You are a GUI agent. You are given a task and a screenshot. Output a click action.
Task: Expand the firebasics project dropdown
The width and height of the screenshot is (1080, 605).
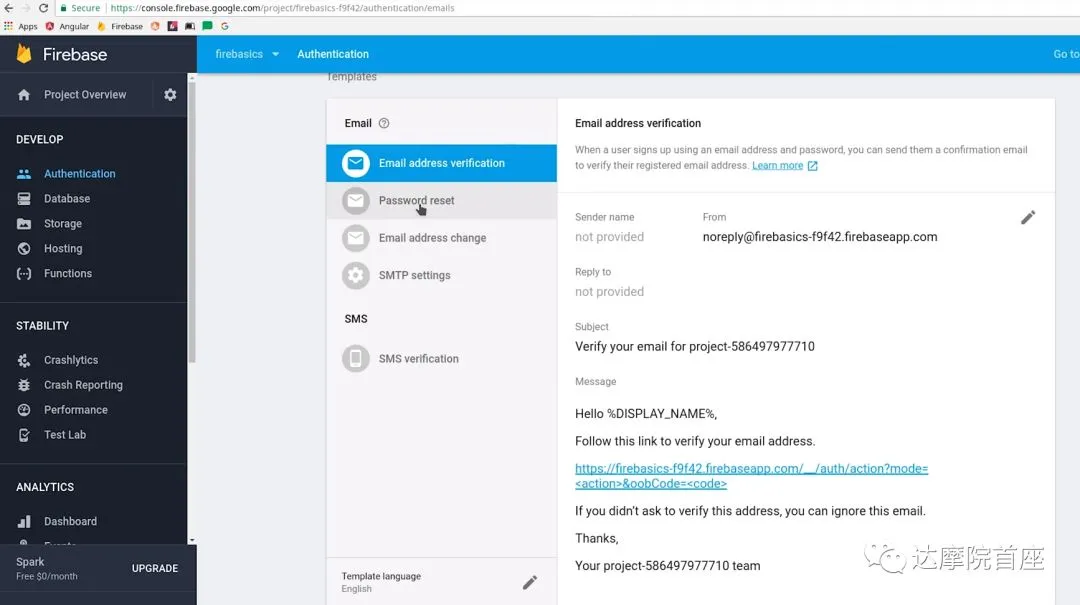click(247, 54)
